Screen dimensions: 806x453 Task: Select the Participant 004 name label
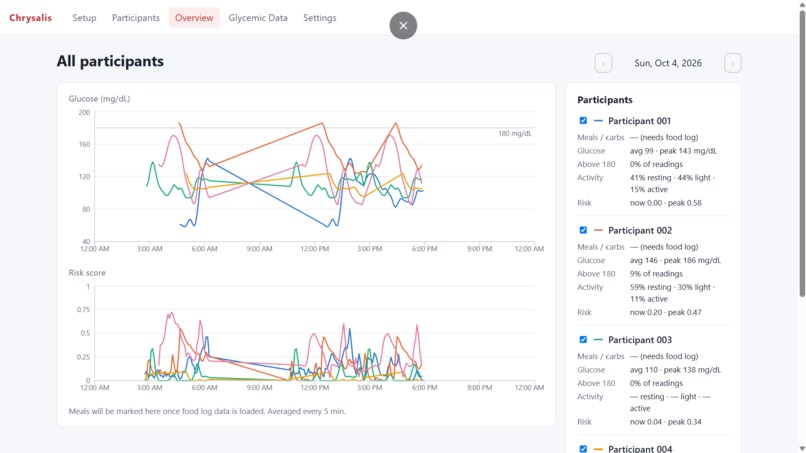(x=640, y=449)
